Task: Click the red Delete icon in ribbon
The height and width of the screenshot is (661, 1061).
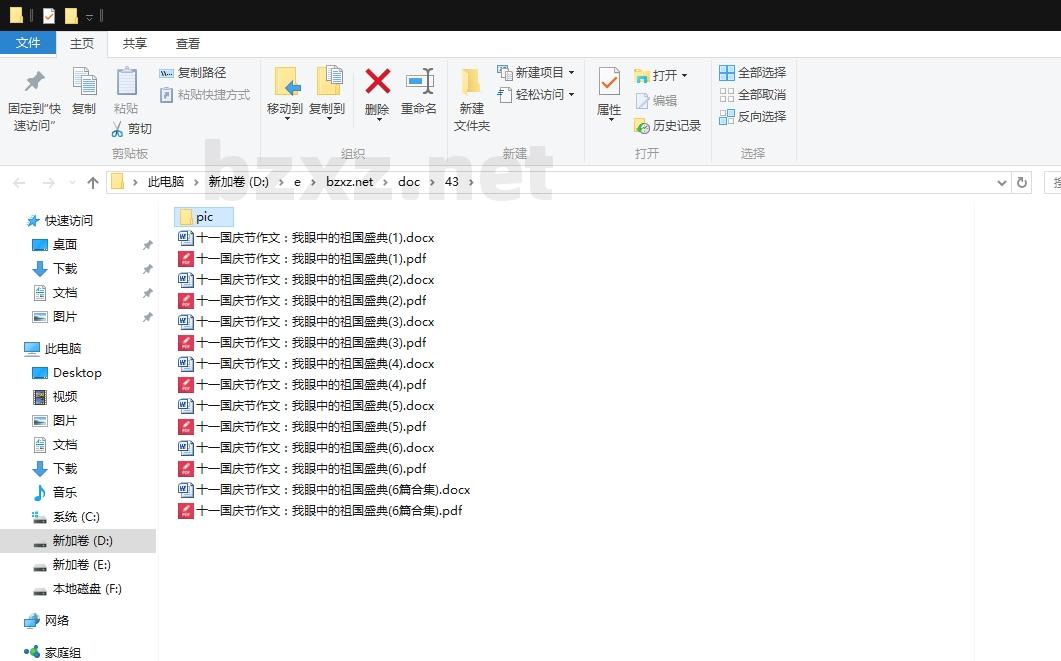Action: click(377, 82)
